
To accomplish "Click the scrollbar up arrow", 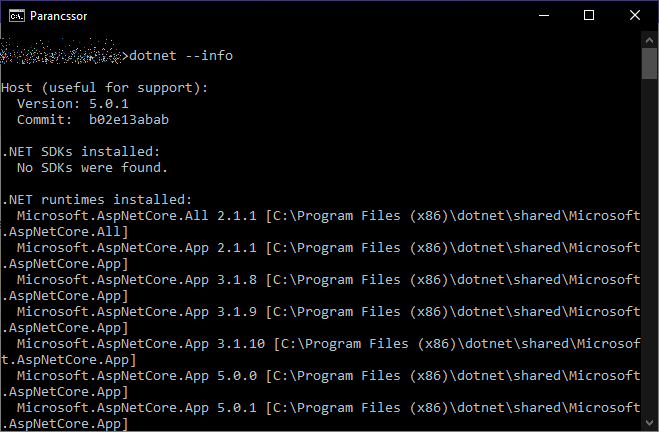I will [x=649, y=40].
